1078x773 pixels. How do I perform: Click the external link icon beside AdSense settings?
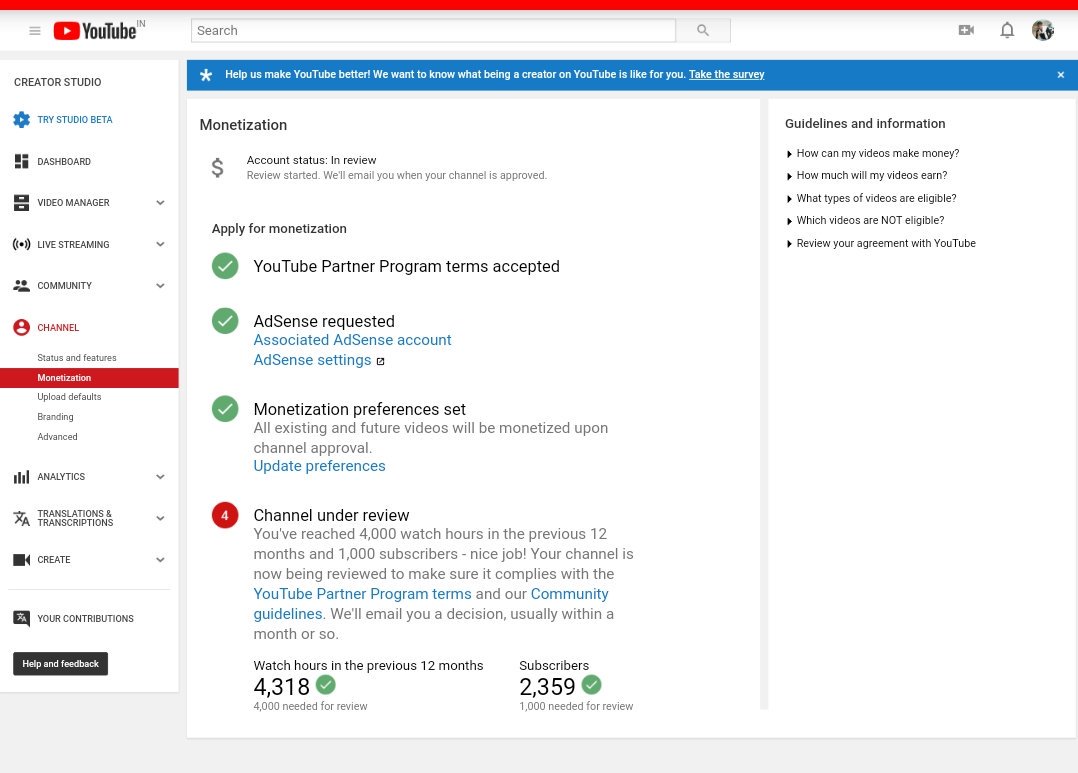coord(380,361)
